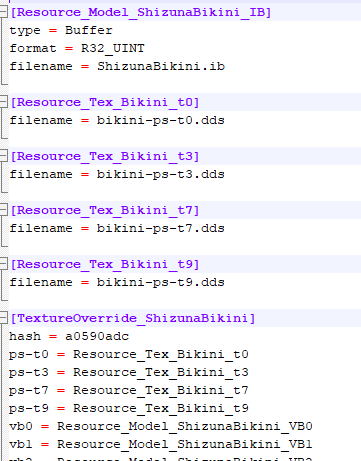Collapse the Resource_Tex_Bikini_t3 section fold marker
The height and width of the screenshot is (461, 361).
coord(3,156)
